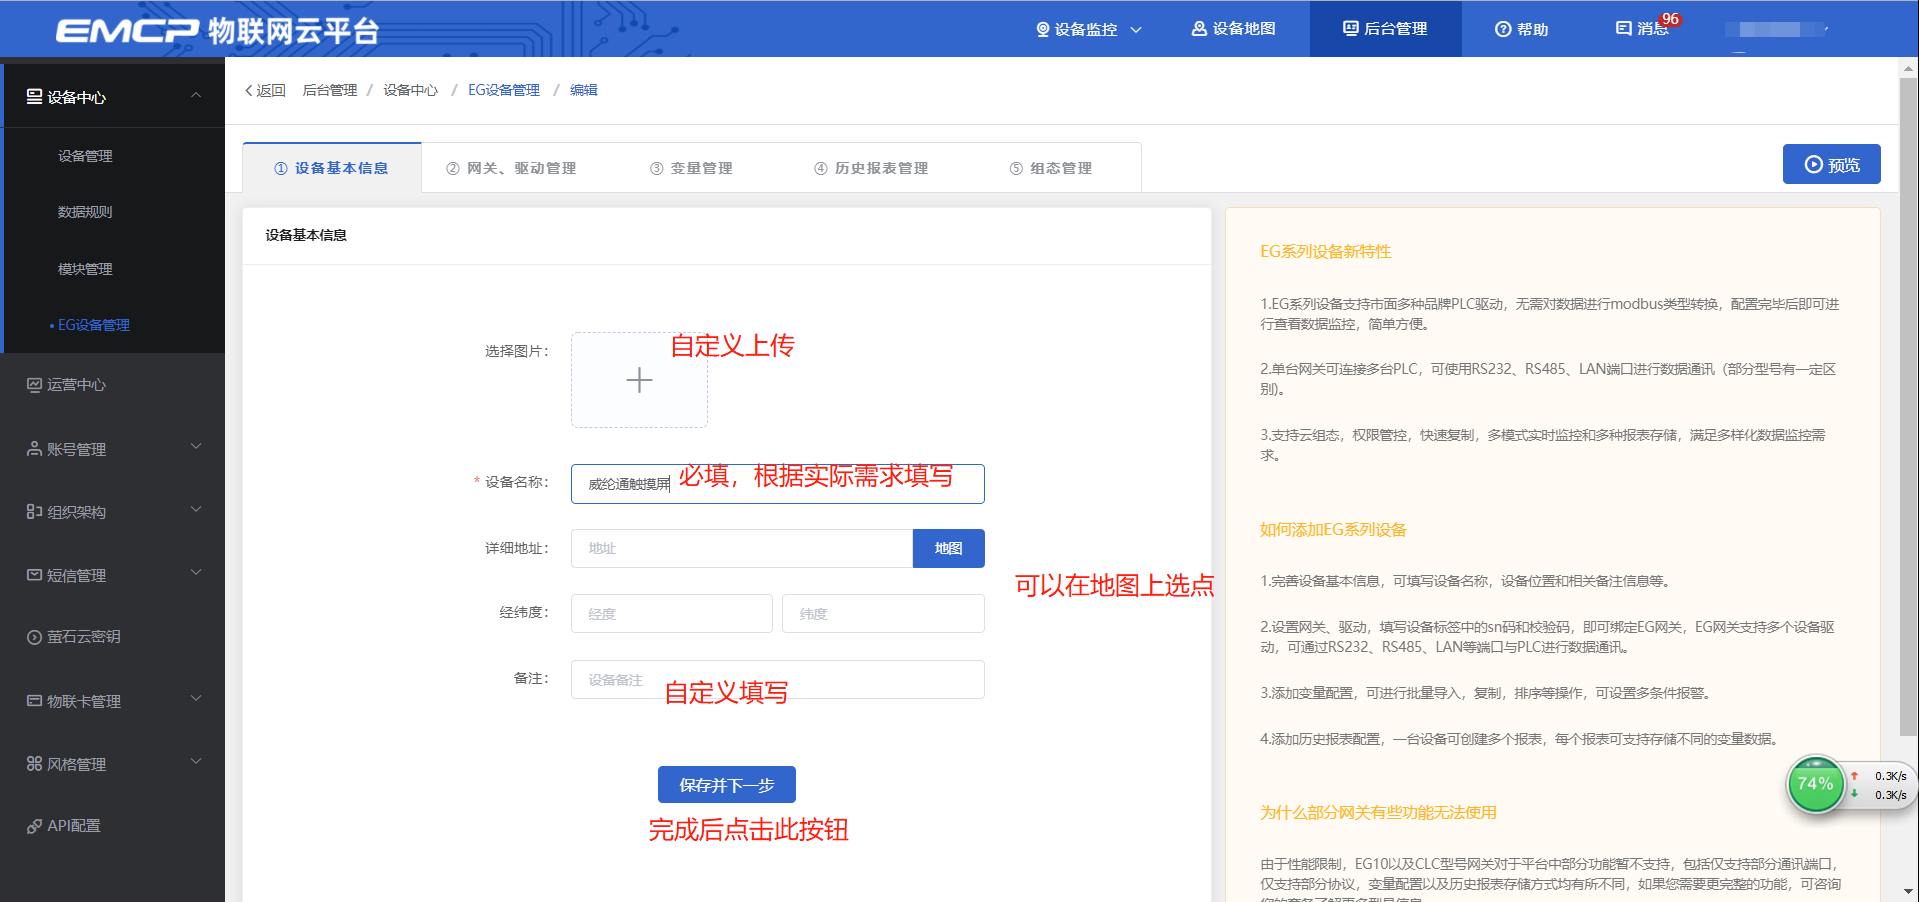Screen dimensions: 1919x902
Task: Click the plus icon to upload image
Action: tap(639, 380)
